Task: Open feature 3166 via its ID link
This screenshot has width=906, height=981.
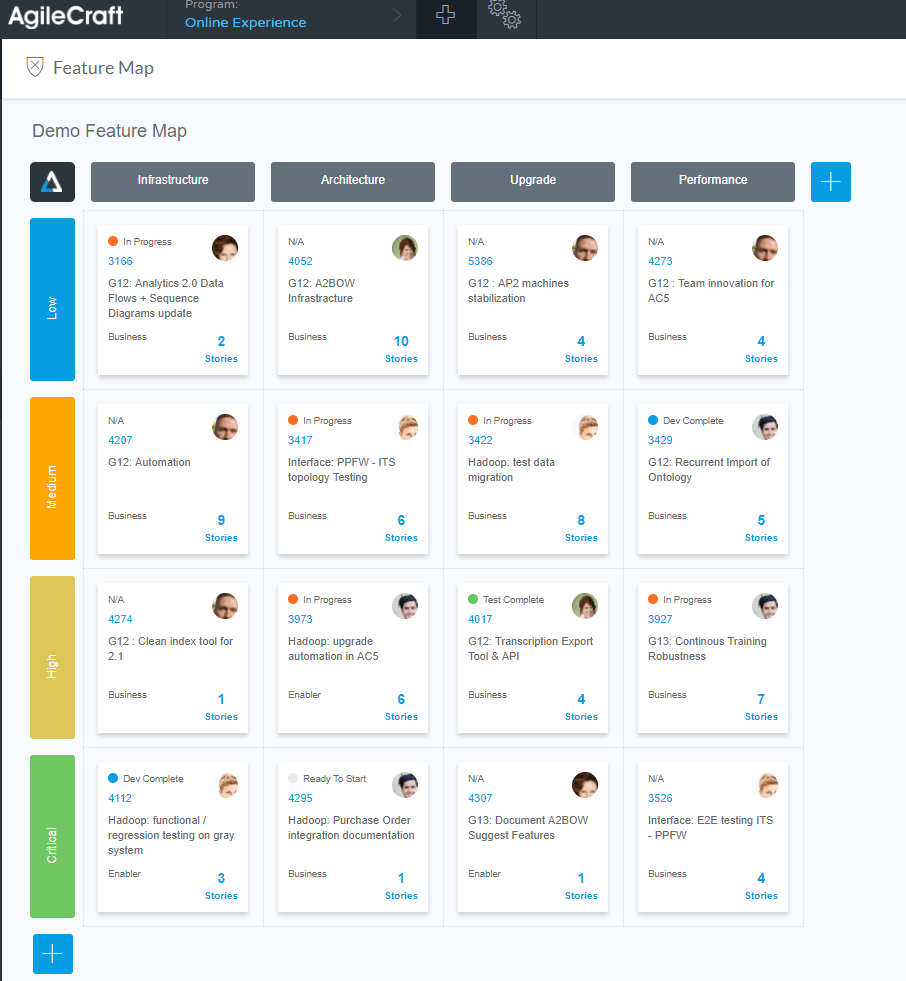Action: click(x=119, y=261)
